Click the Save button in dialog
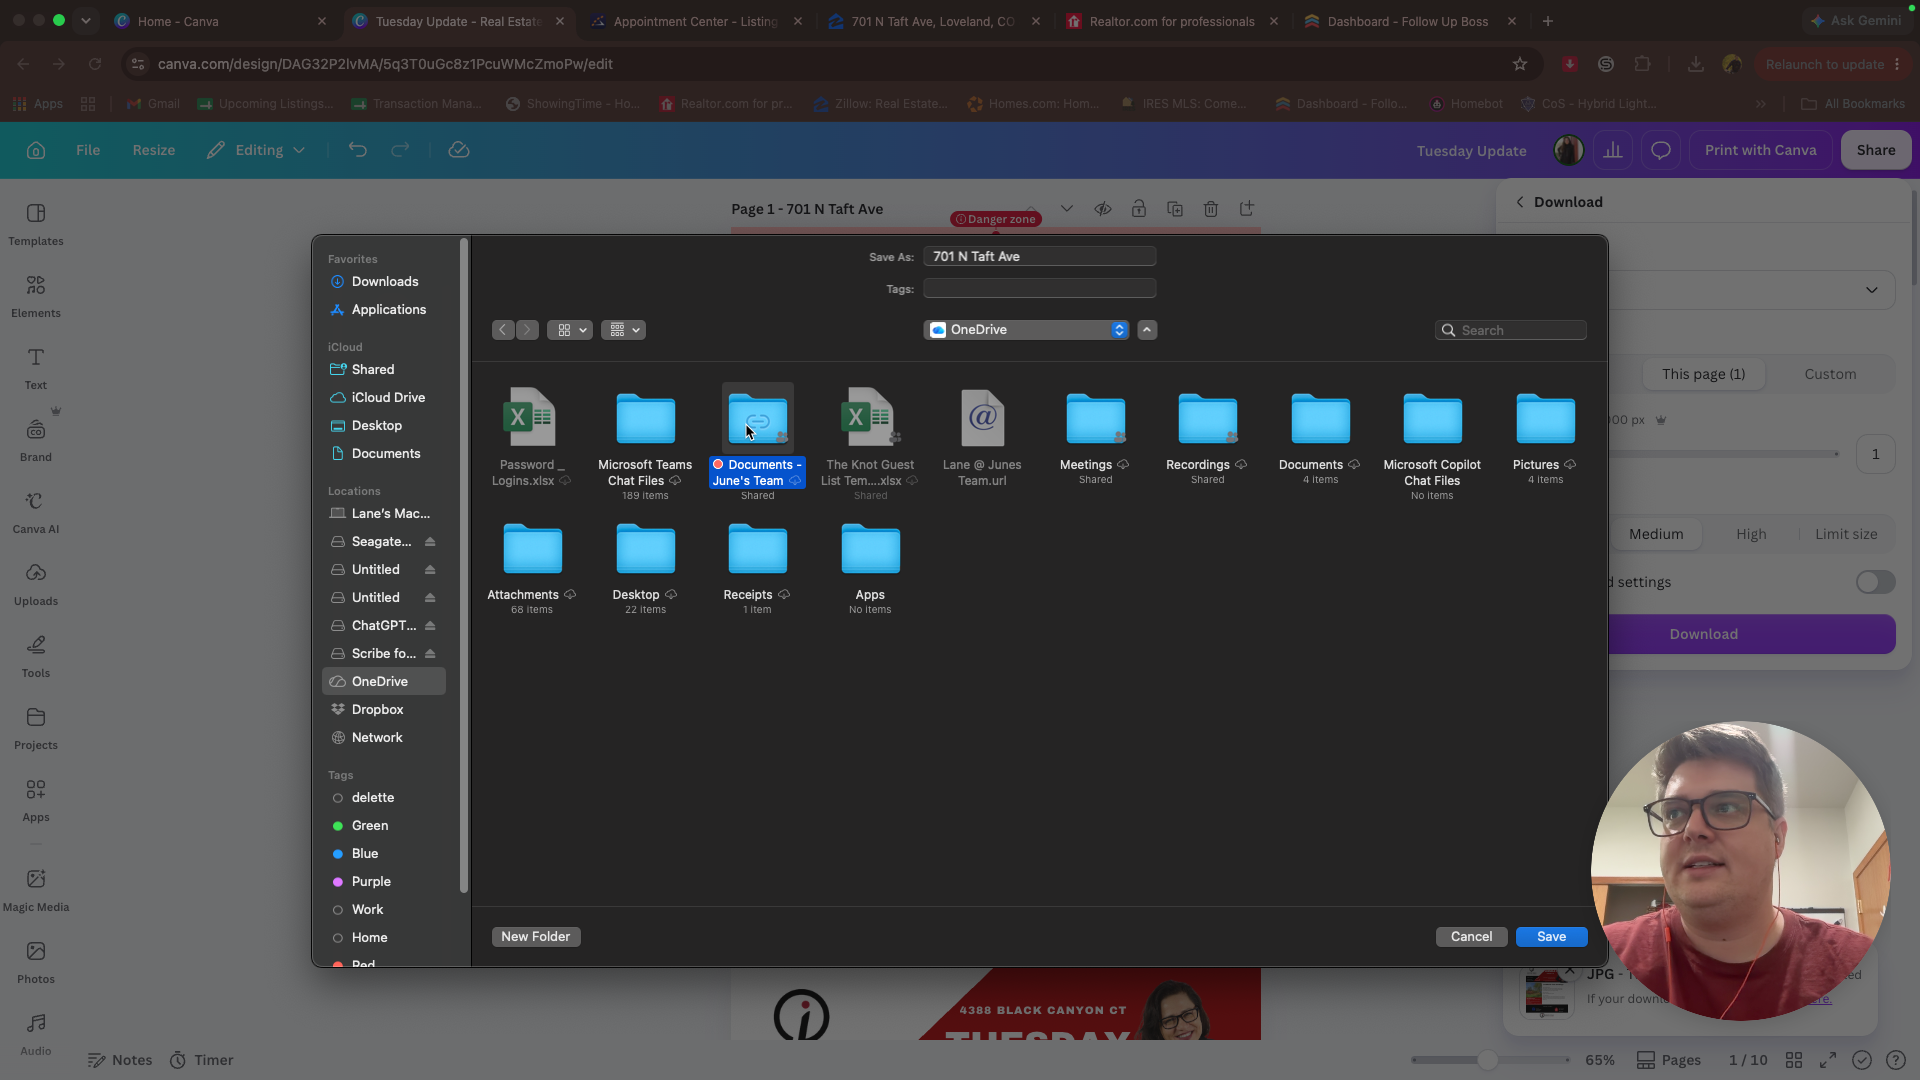1920x1080 pixels. (1551, 937)
